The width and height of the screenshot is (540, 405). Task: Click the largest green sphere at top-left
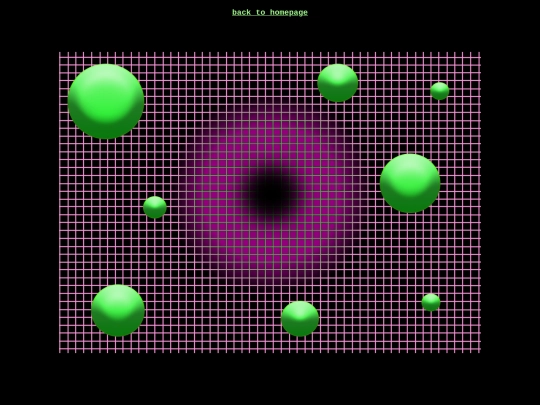(x=106, y=101)
